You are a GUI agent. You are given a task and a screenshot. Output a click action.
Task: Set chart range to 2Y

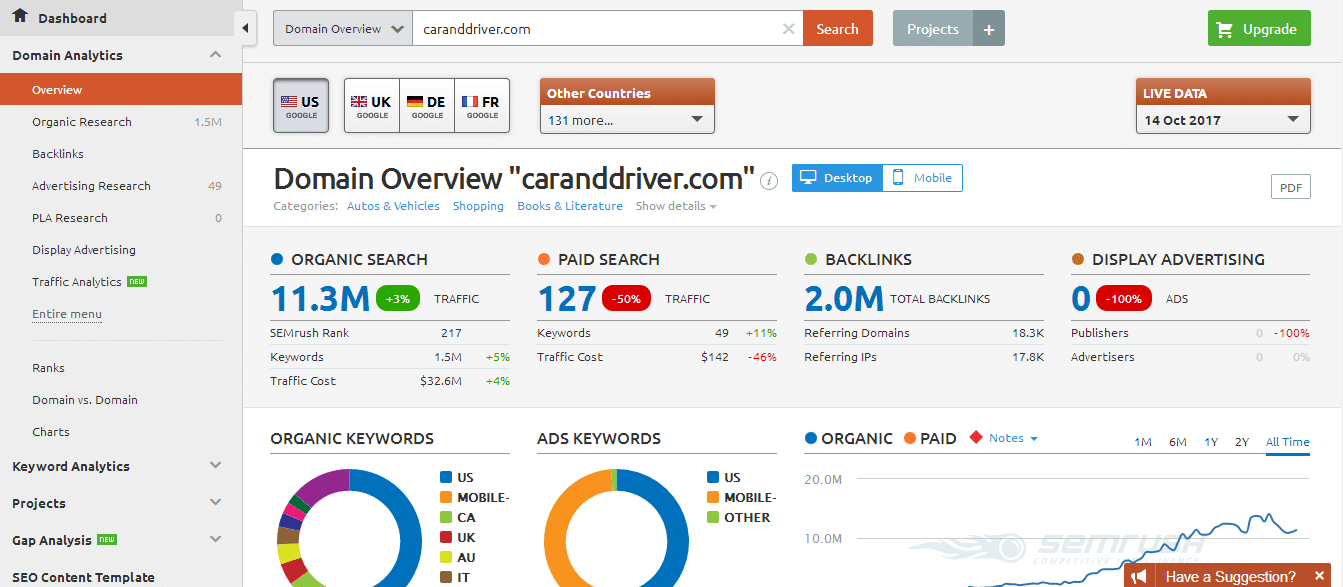pyautogui.click(x=1242, y=441)
